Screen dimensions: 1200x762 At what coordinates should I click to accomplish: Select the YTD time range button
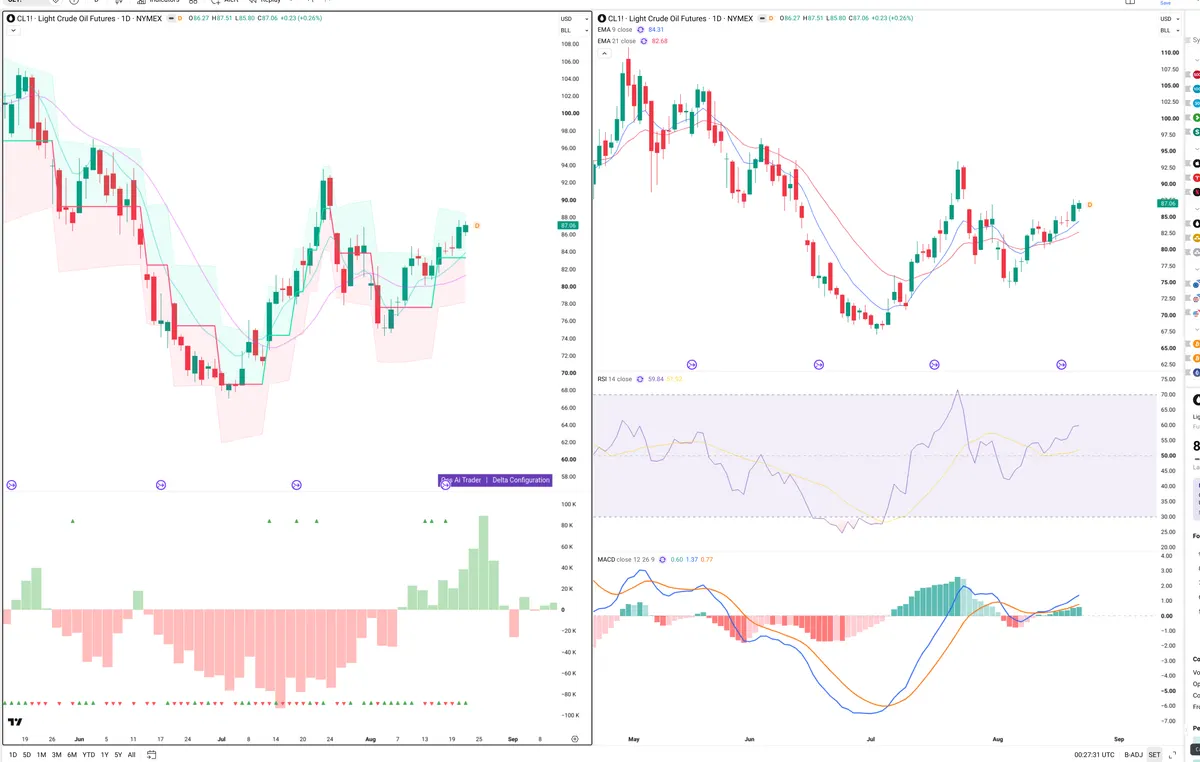point(89,755)
